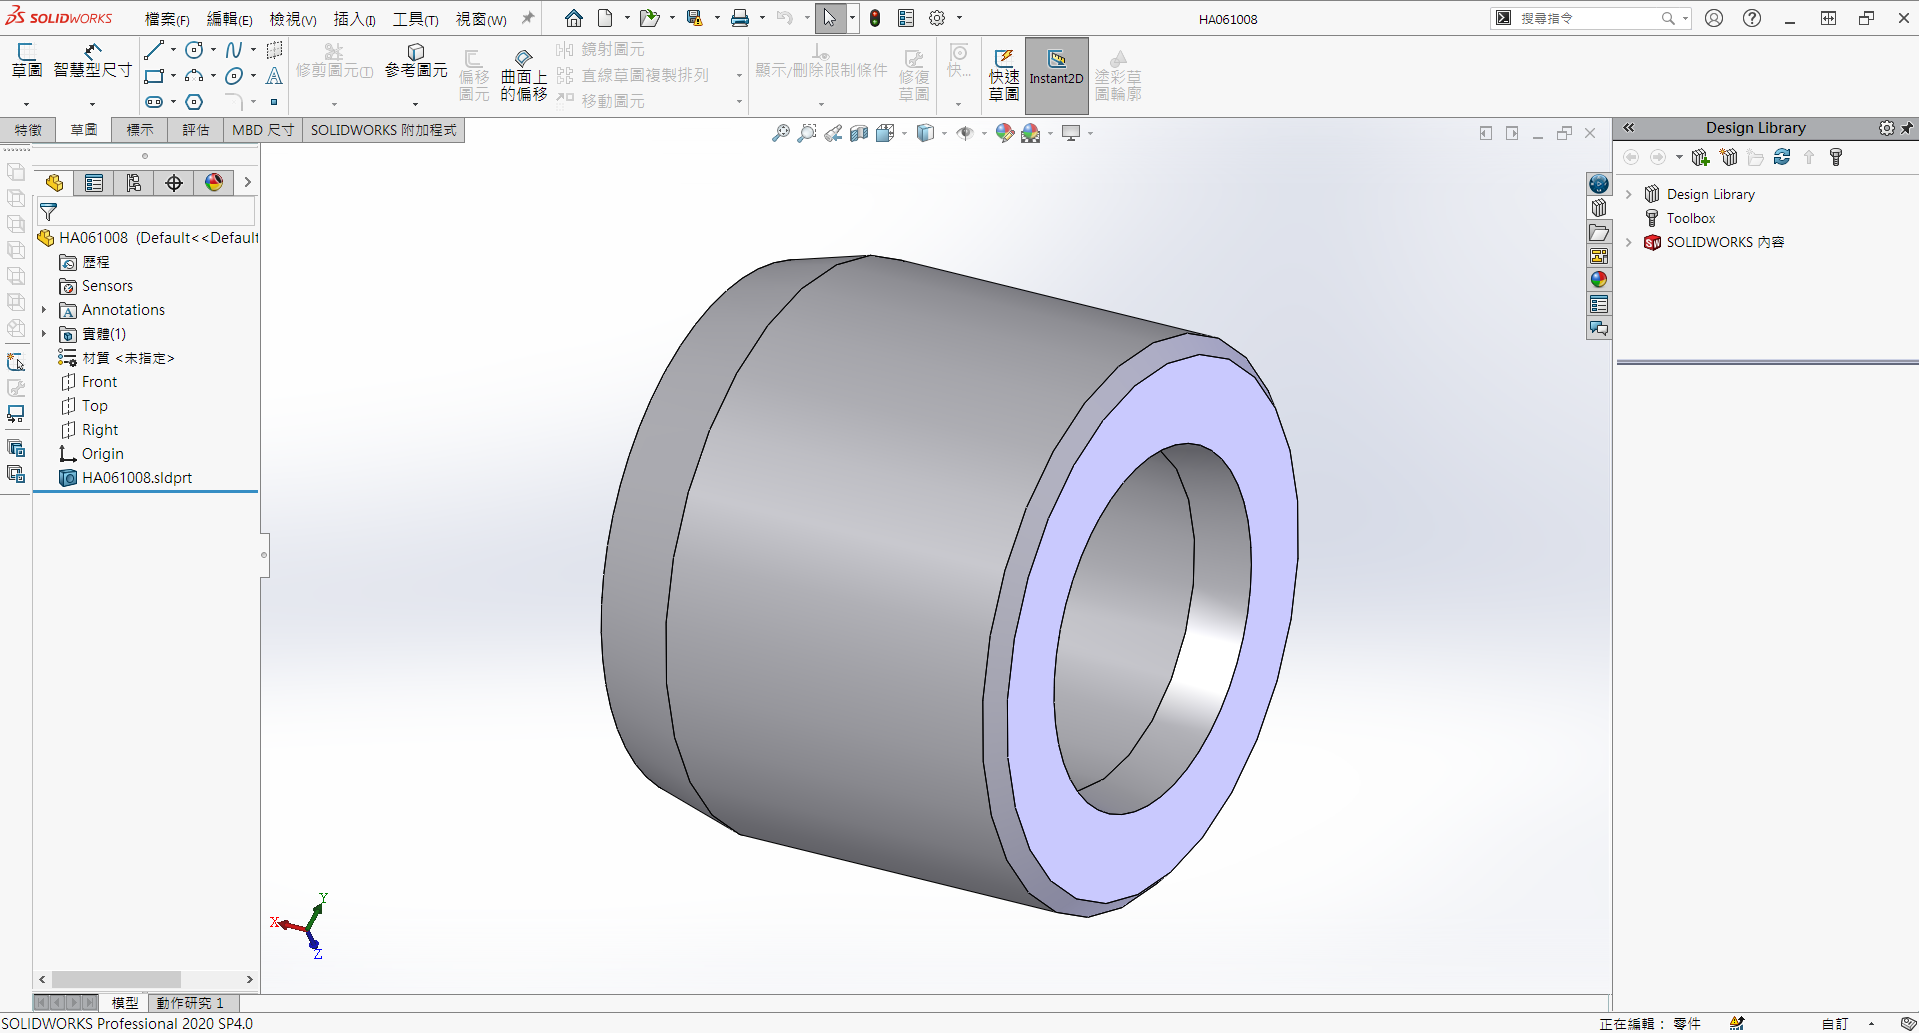The image size is (1919, 1033).
Task: Open the Rapid Sketch tool
Action: click(1004, 74)
